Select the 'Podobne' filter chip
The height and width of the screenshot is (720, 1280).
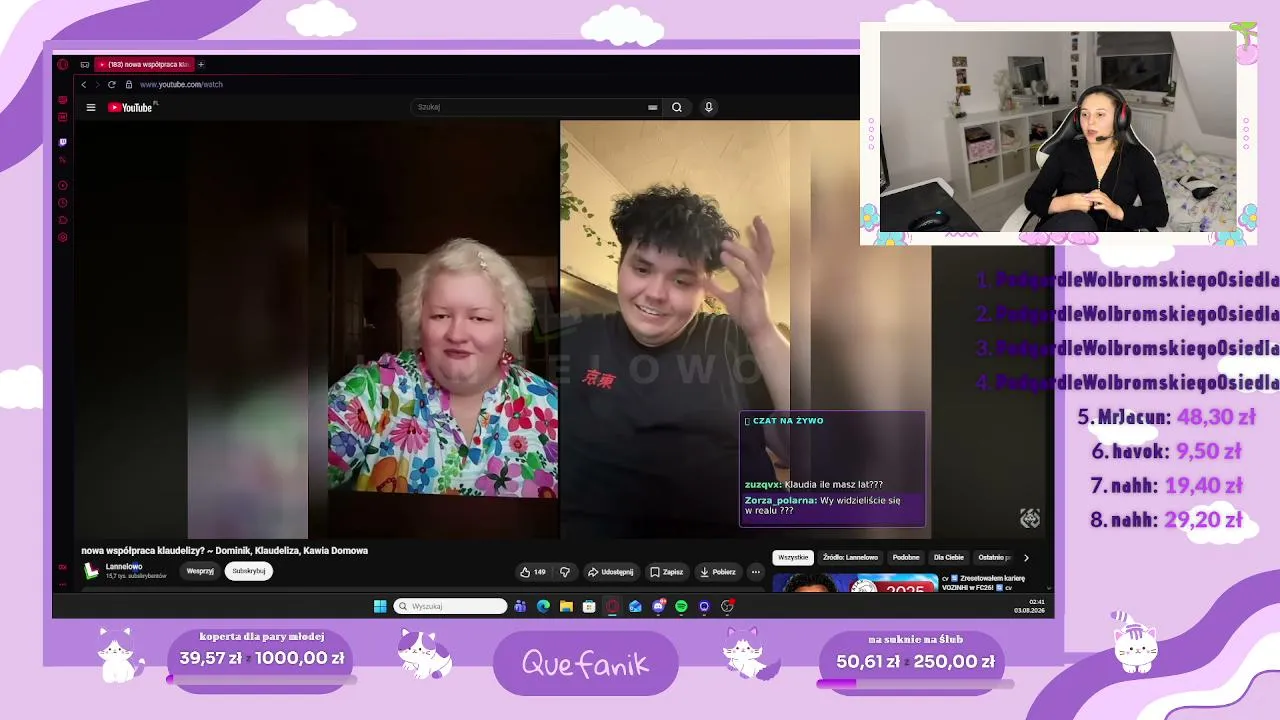[906, 557]
